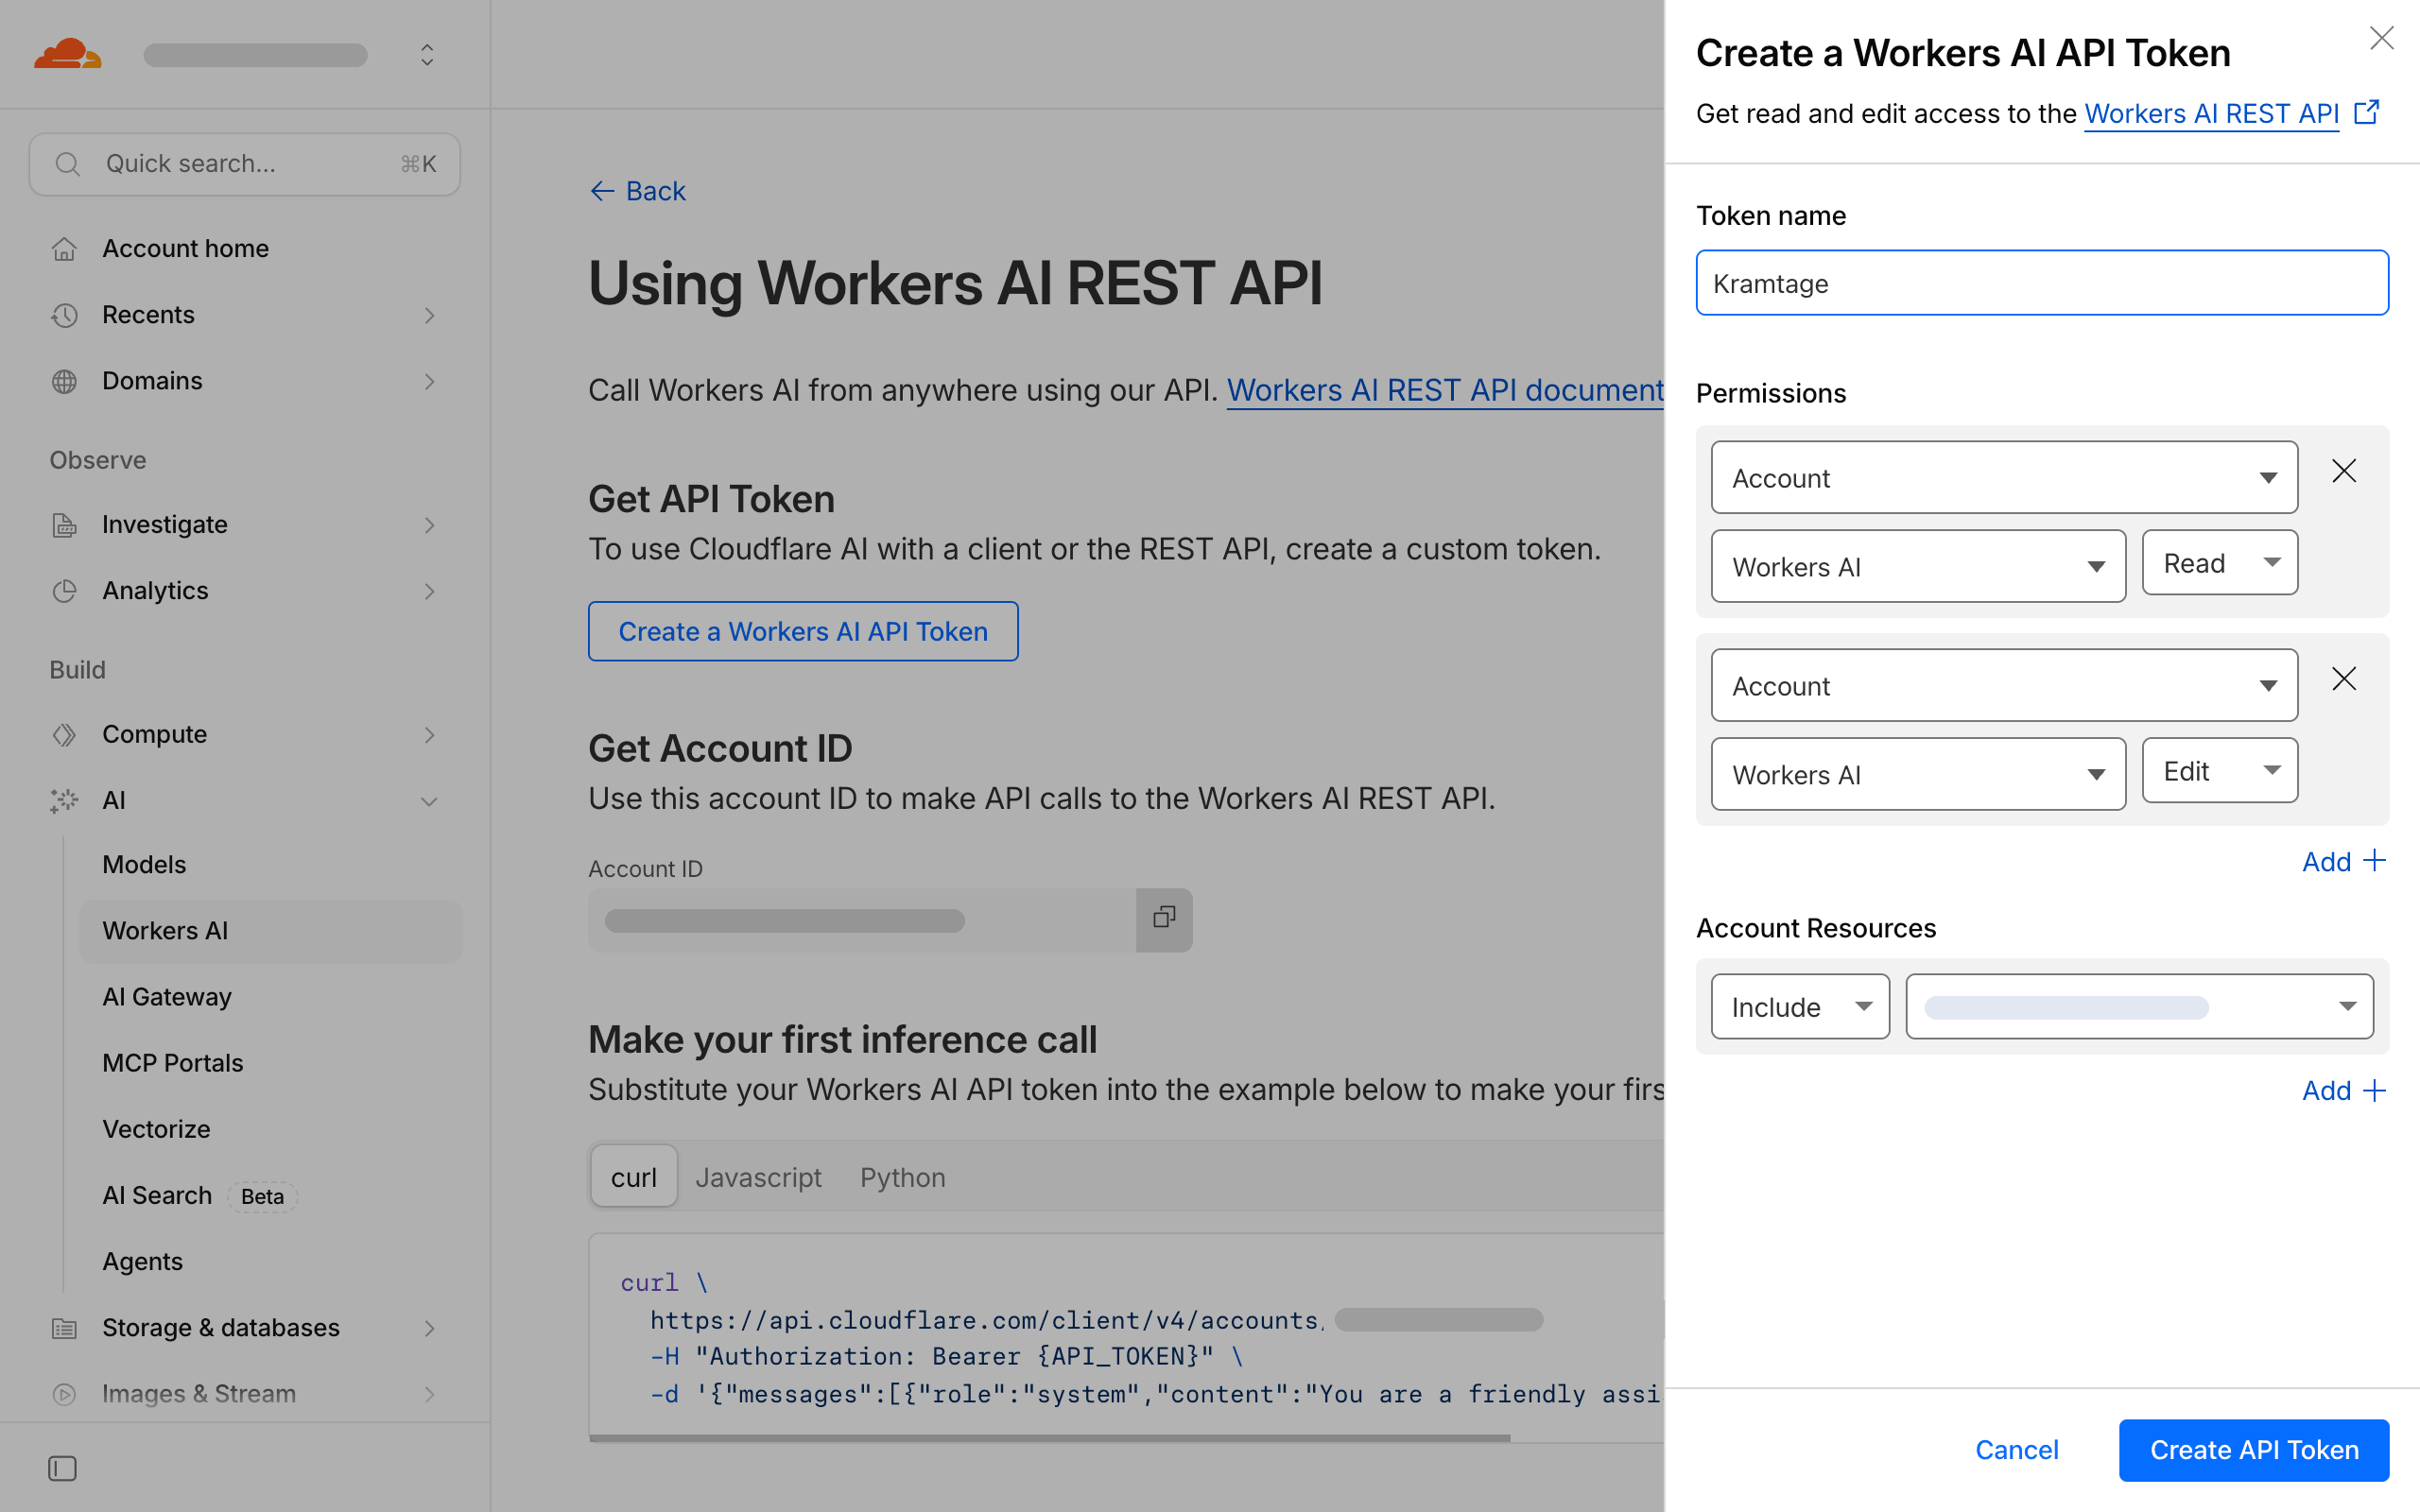Switch to the Javascript code tab

tap(759, 1177)
